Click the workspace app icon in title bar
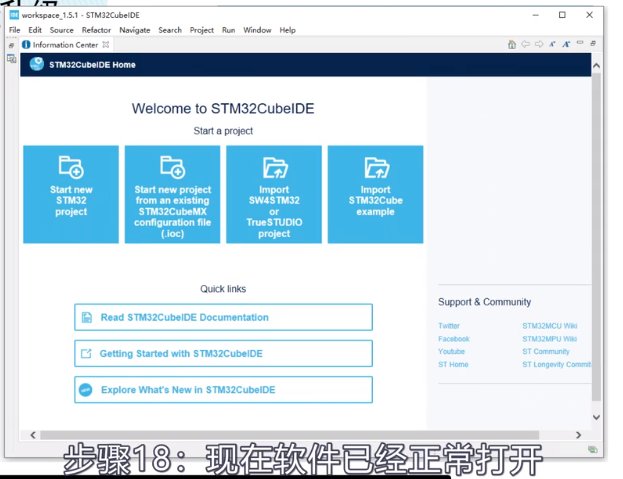The width and height of the screenshot is (623, 479). pyautogui.click(x=14, y=15)
